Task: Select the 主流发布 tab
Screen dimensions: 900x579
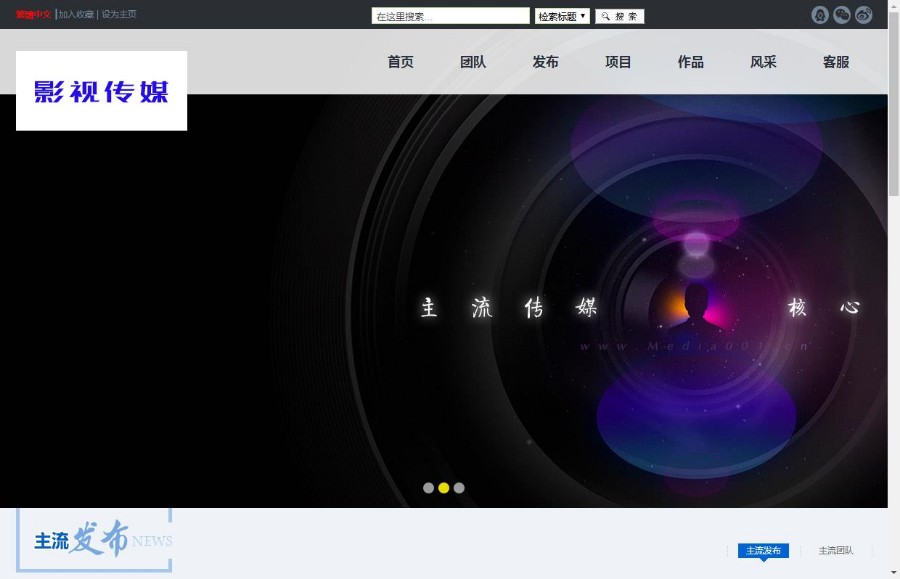Action: [x=763, y=551]
